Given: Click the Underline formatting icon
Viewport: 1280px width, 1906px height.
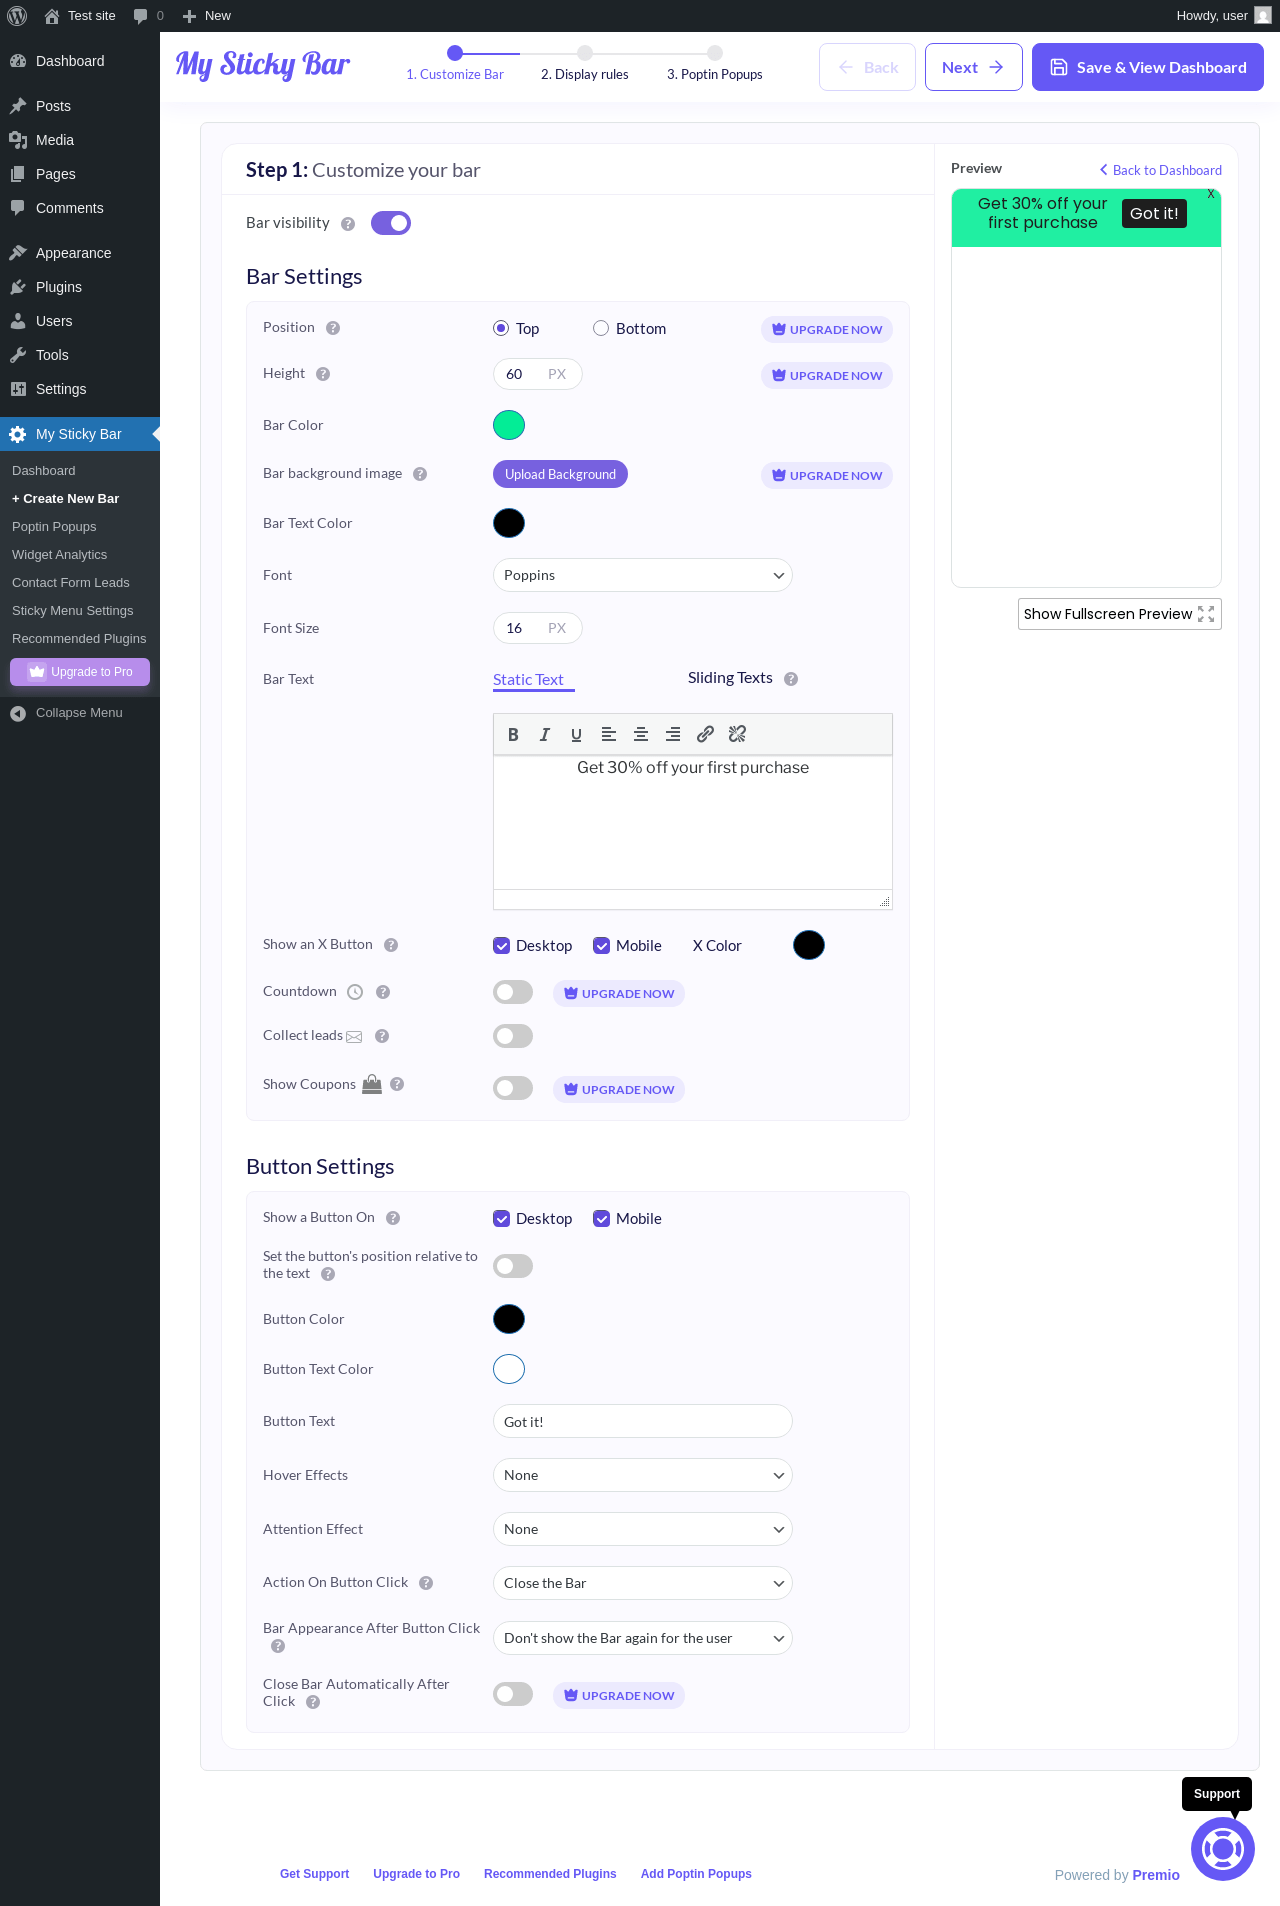Looking at the screenshot, I should (x=576, y=734).
